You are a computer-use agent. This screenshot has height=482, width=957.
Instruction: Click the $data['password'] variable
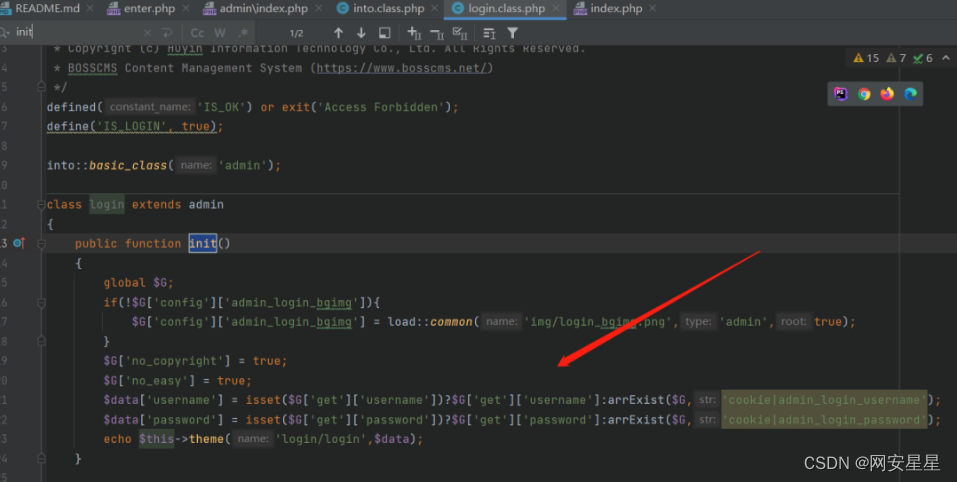point(164,419)
